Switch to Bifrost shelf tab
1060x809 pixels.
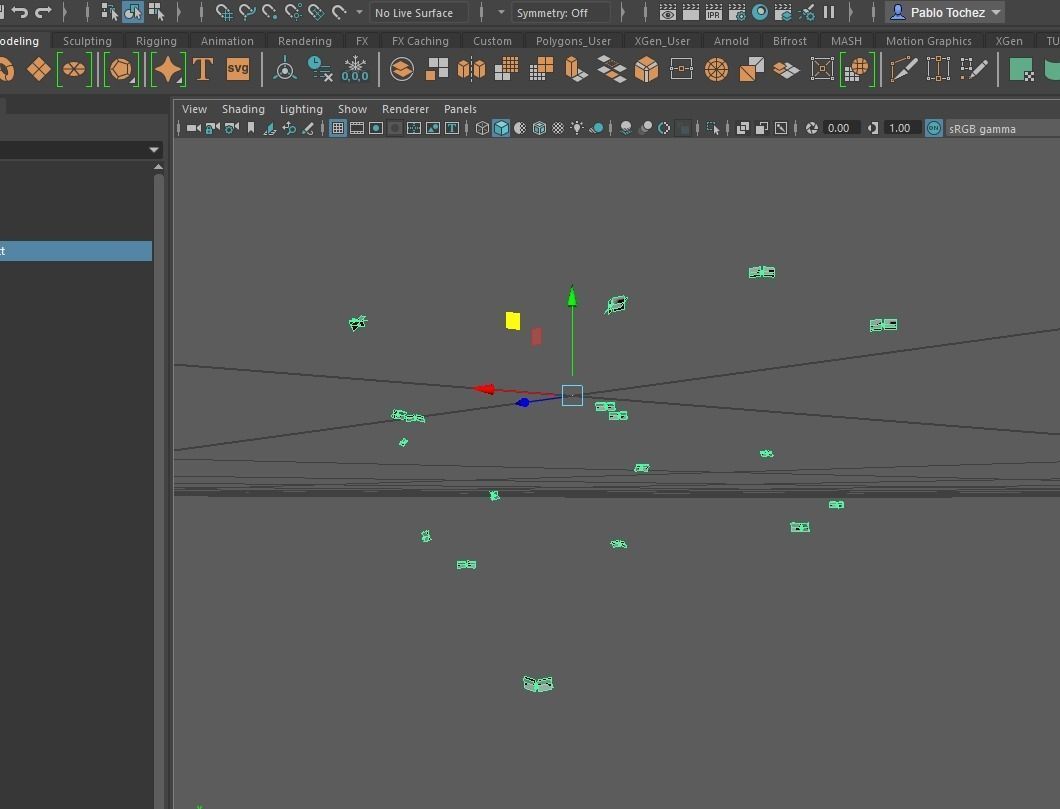790,41
